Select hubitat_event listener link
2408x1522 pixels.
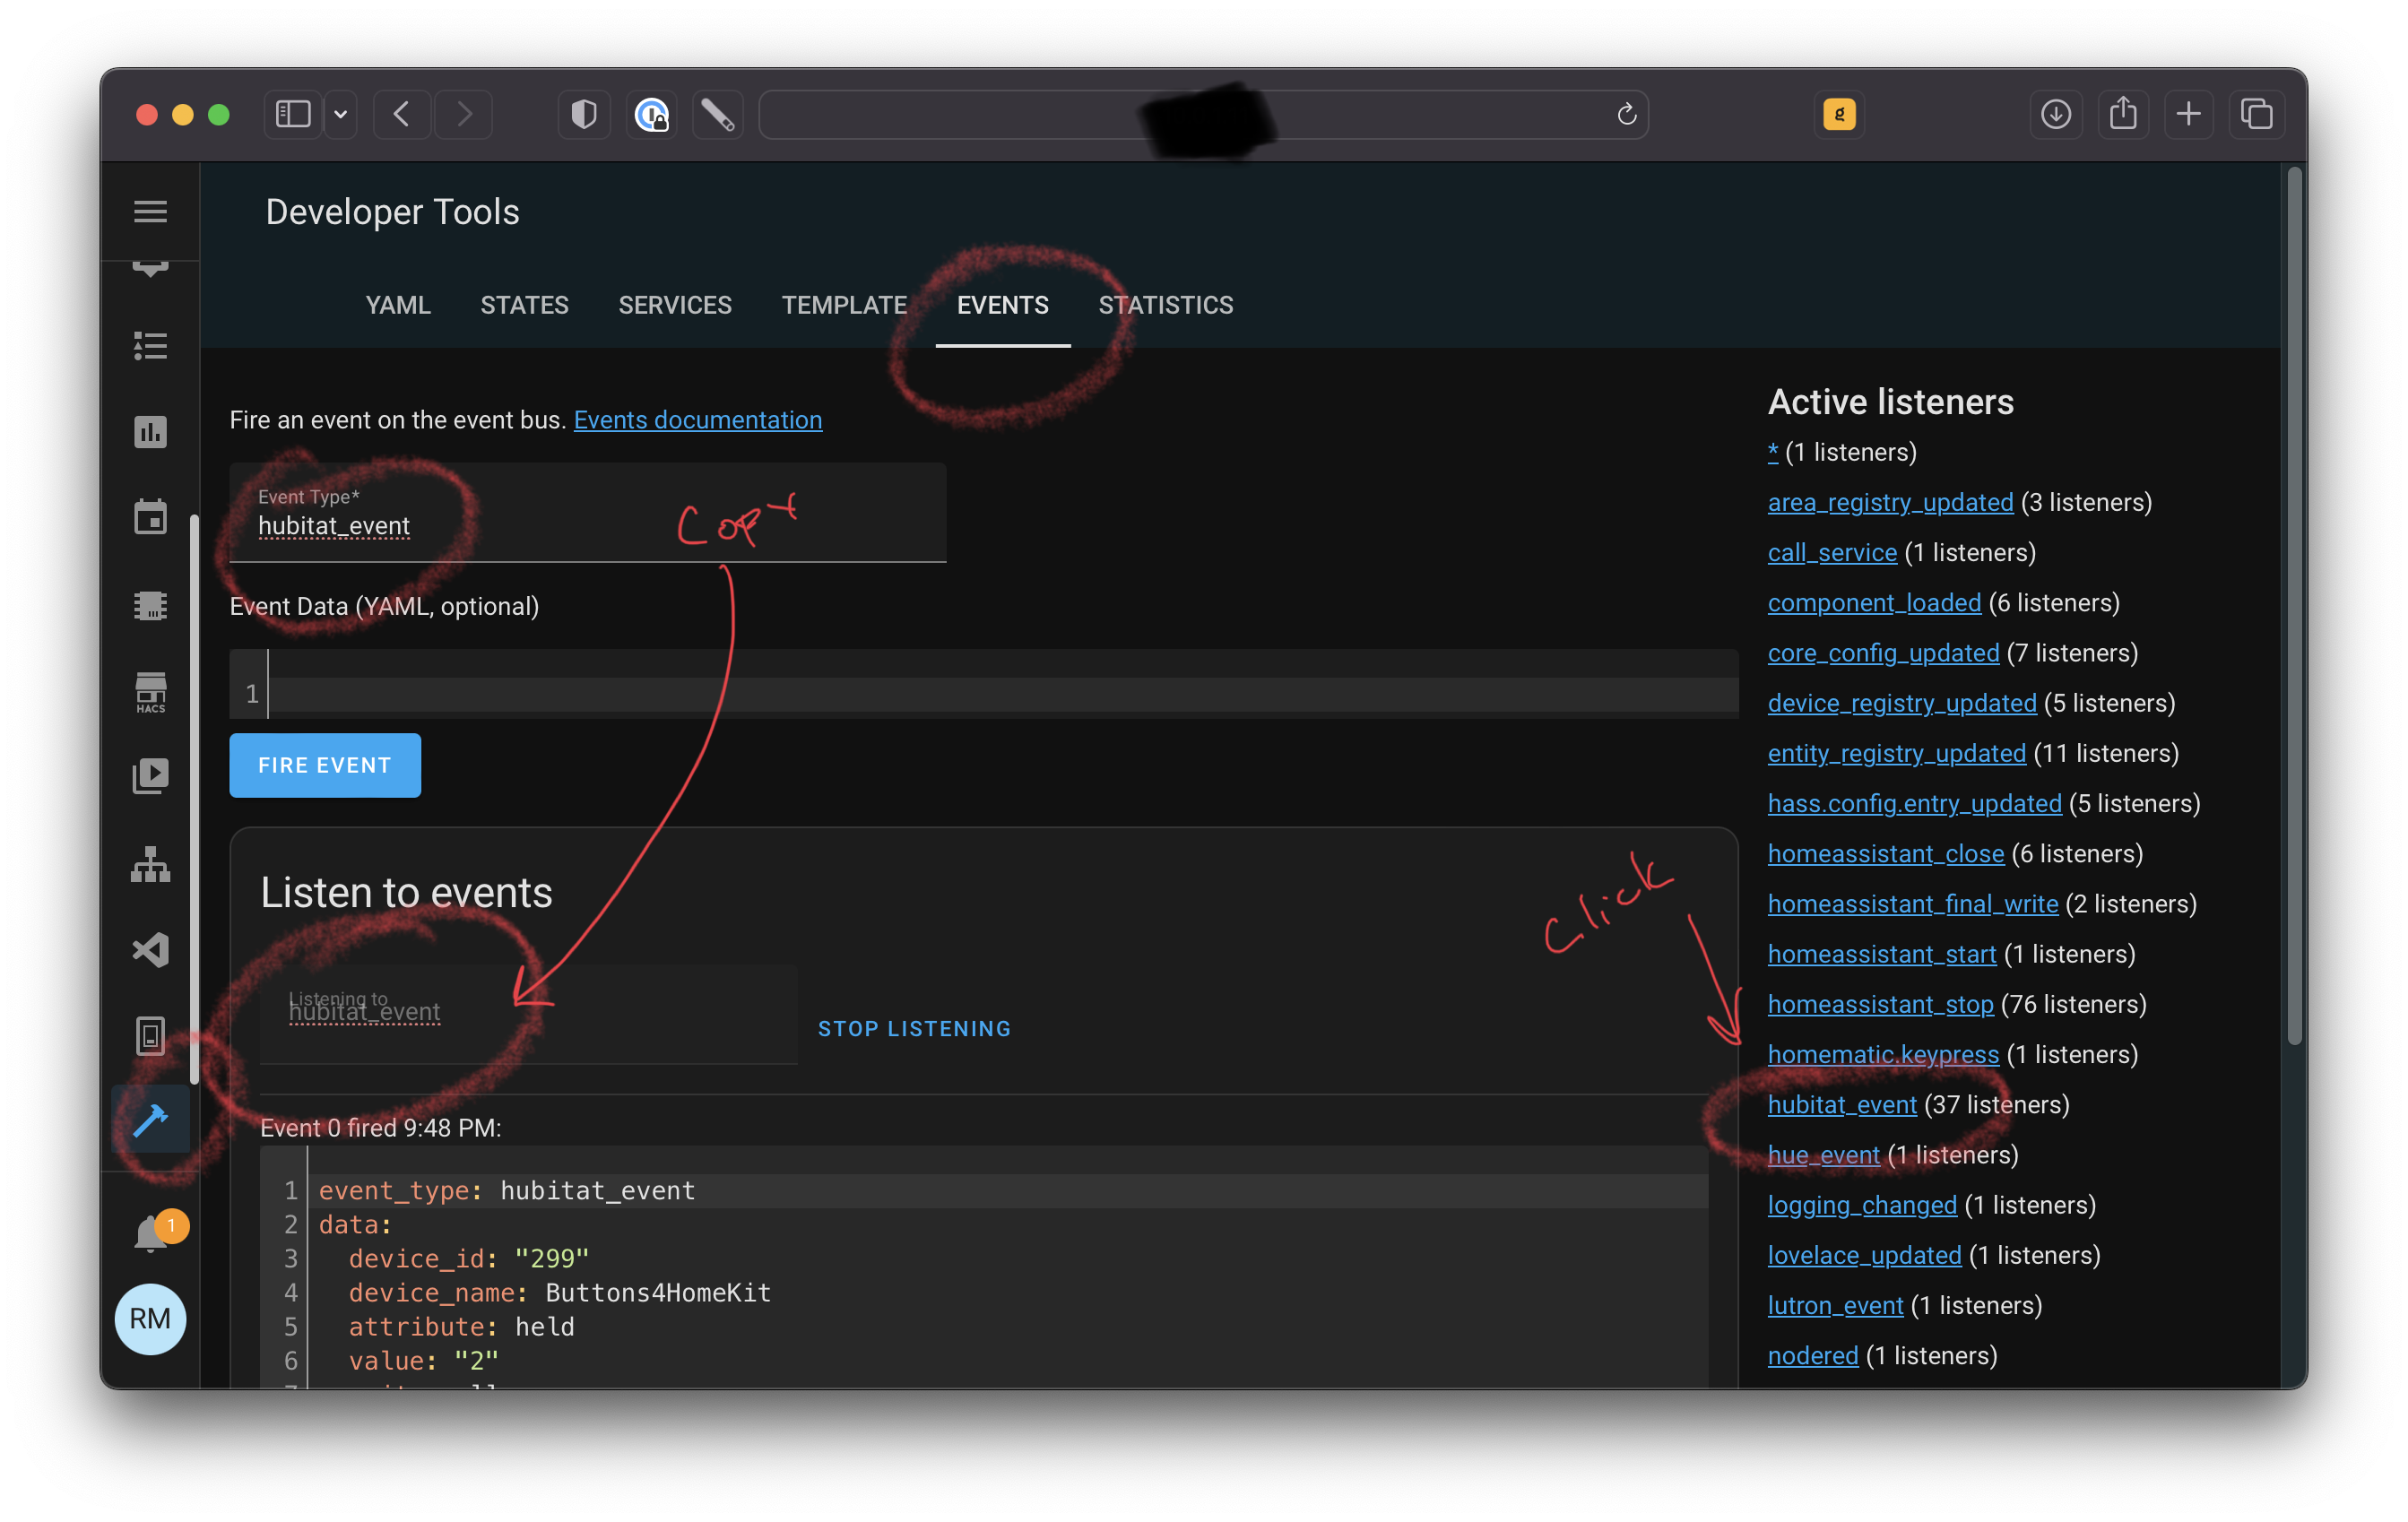[1842, 1104]
